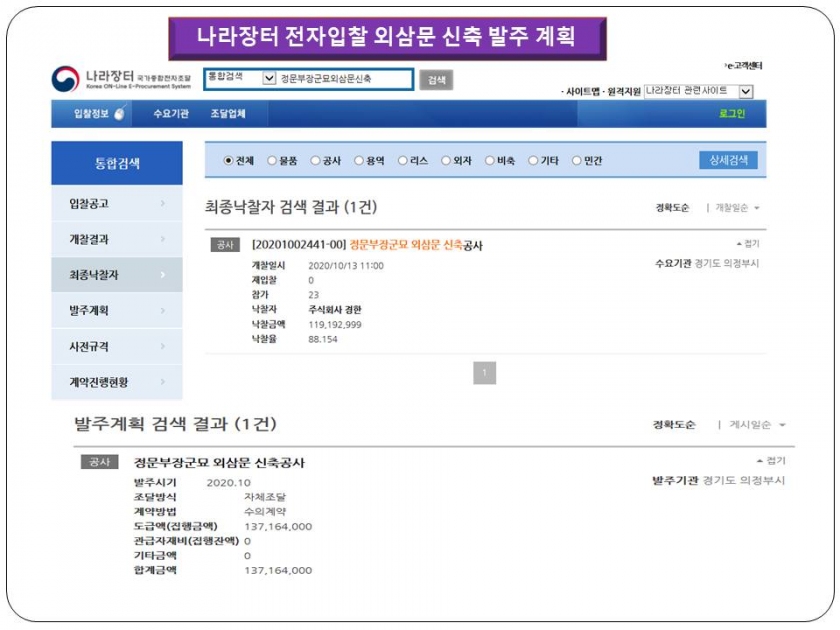Select the 용역 radio button
Screen dimensions: 840x630
[359, 160]
